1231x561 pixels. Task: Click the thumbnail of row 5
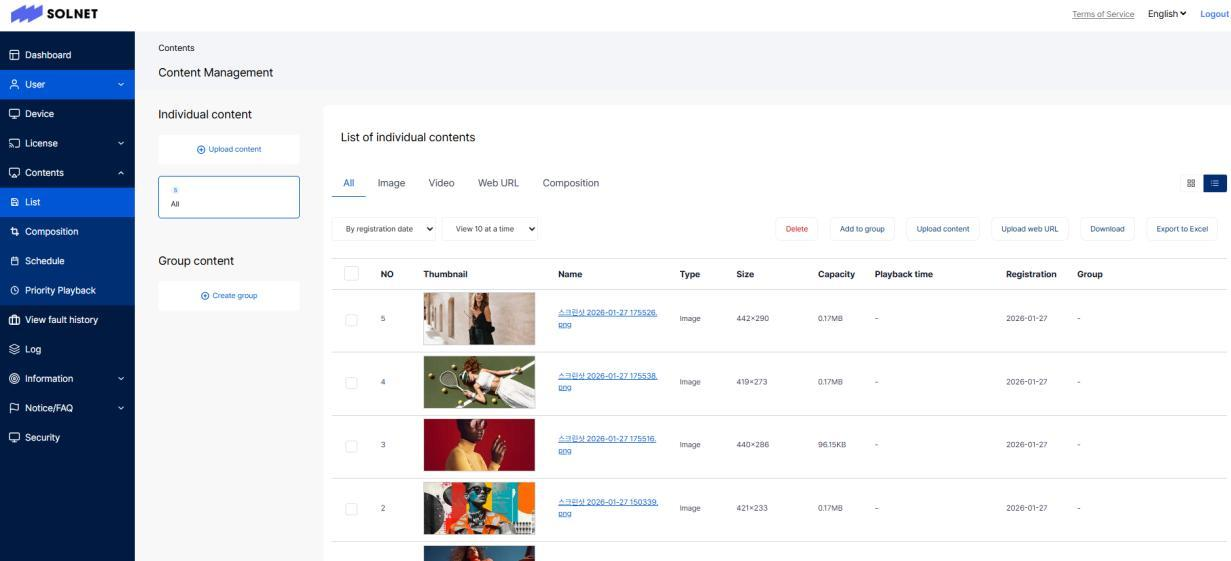pos(479,319)
